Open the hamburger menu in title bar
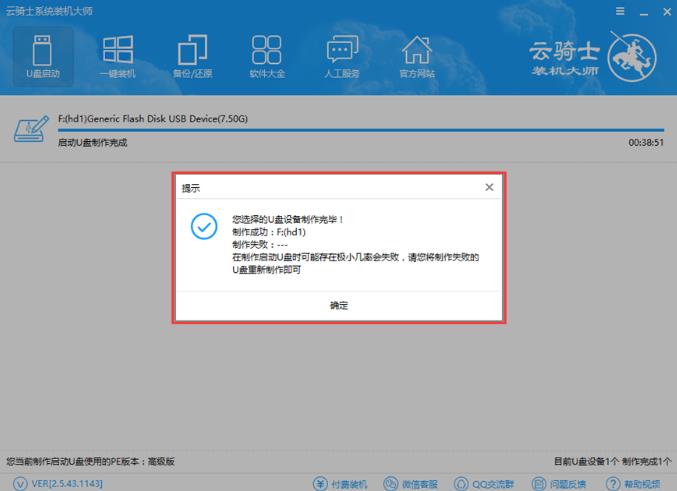The width and height of the screenshot is (677, 491). coord(620,11)
